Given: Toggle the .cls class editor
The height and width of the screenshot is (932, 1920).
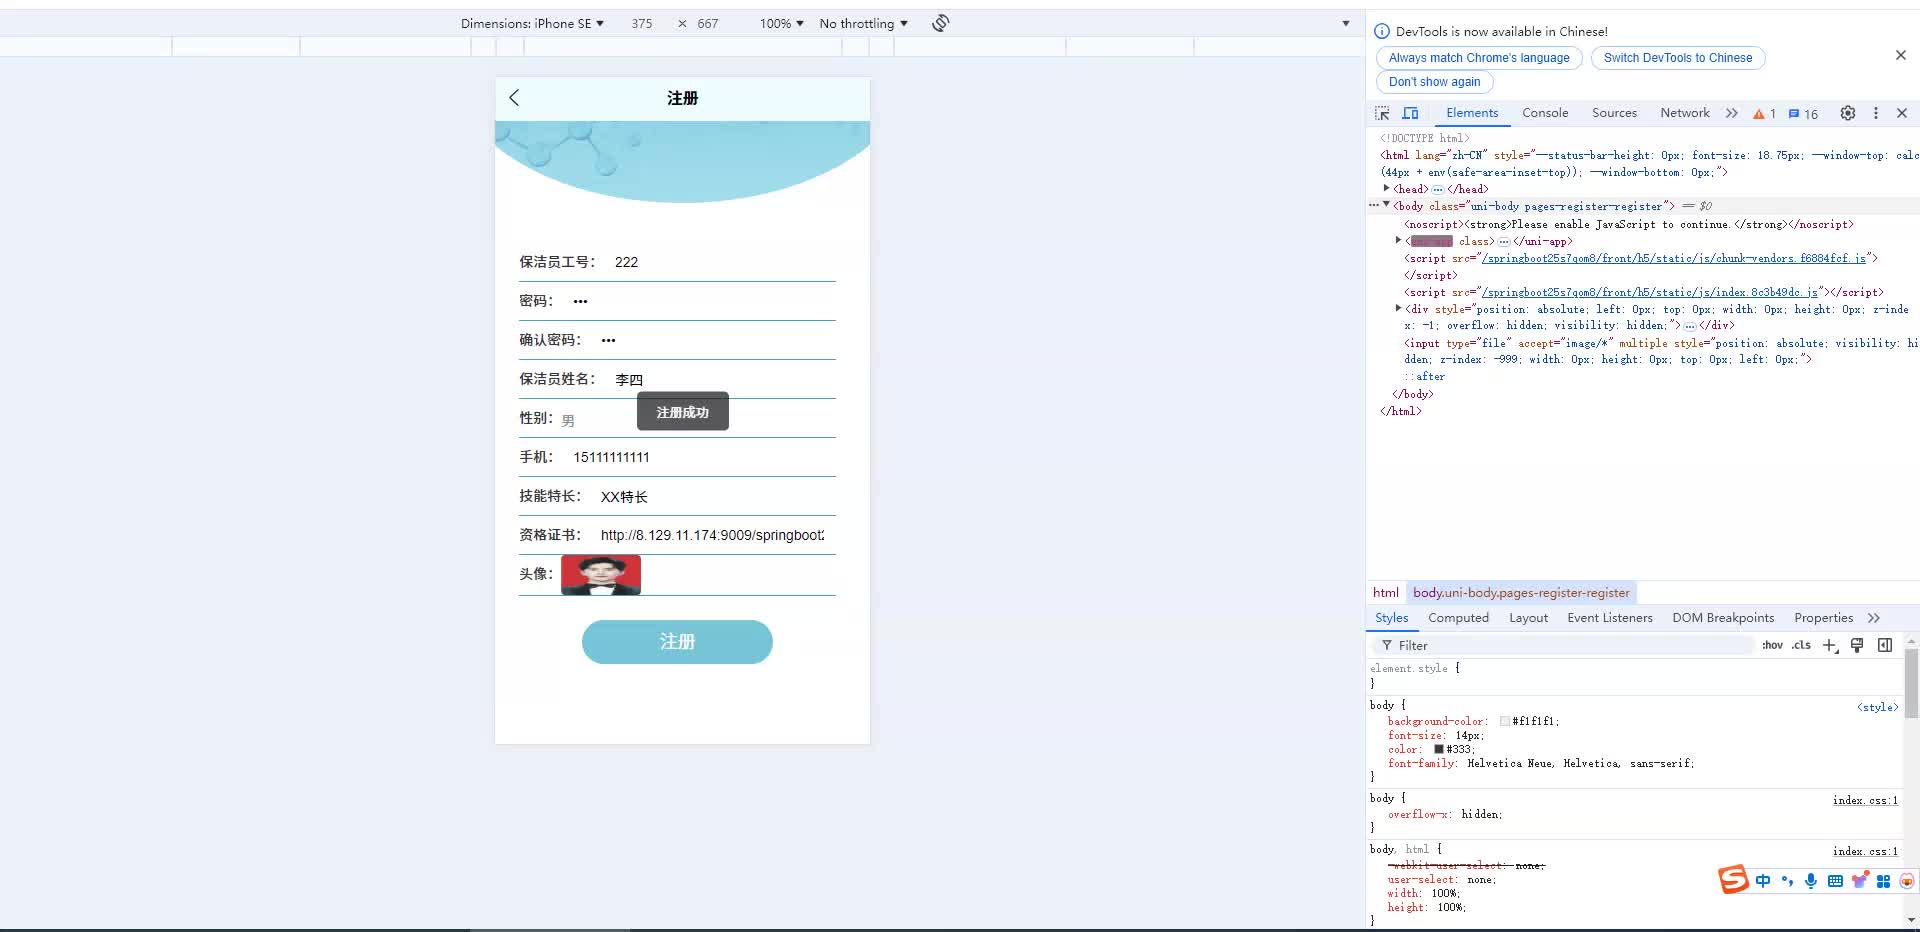Looking at the screenshot, I should click(x=1801, y=645).
